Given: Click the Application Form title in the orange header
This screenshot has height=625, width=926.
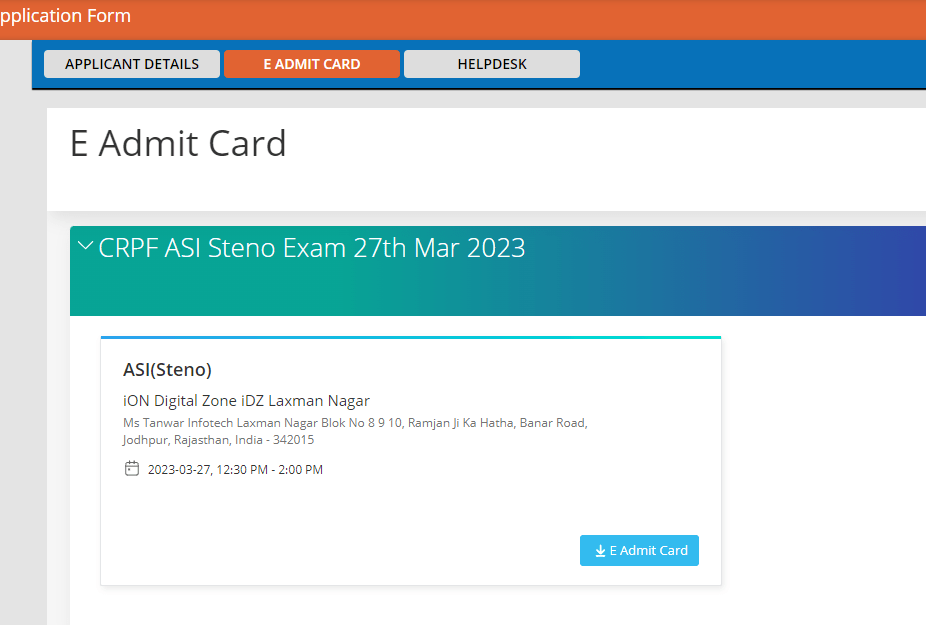Looking at the screenshot, I should pos(65,16).
